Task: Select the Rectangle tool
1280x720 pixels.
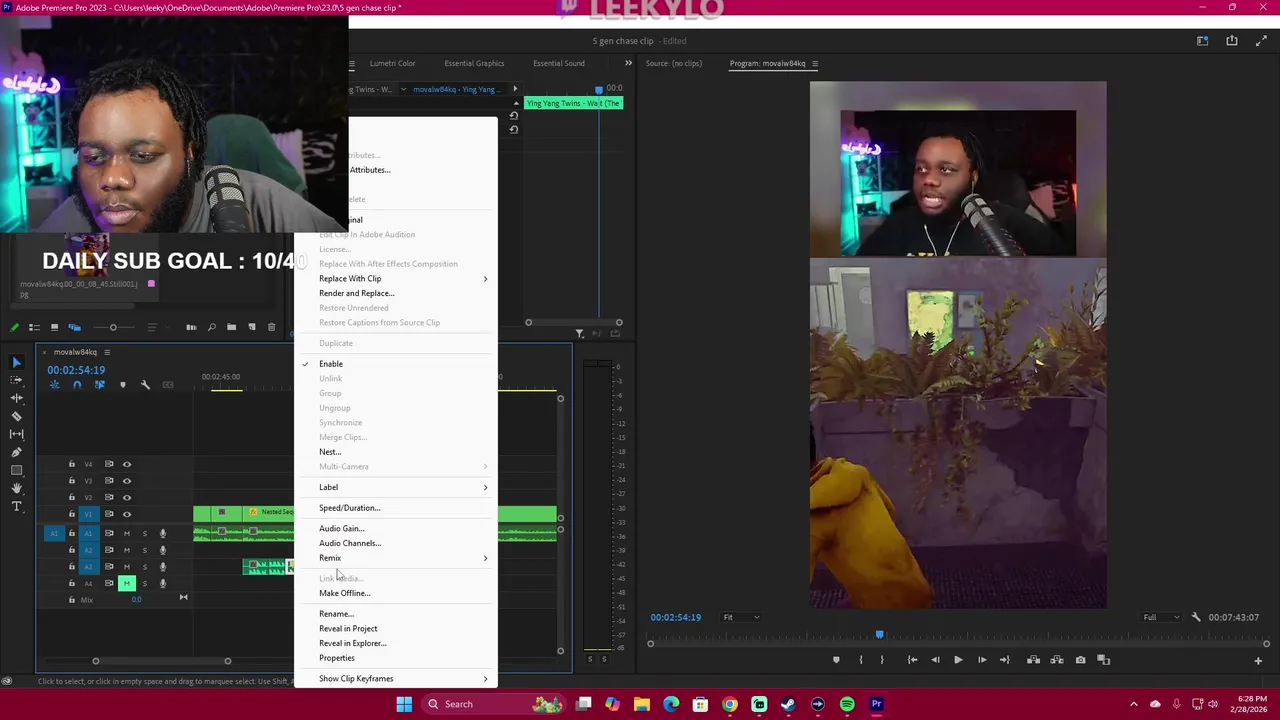Action: [16, 470]
